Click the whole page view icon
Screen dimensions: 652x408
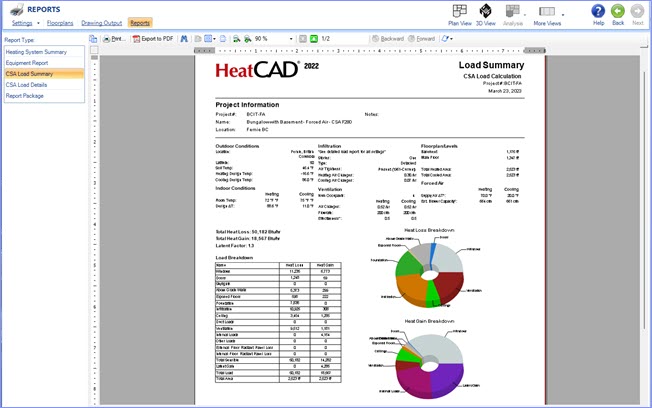click(223, 39)
